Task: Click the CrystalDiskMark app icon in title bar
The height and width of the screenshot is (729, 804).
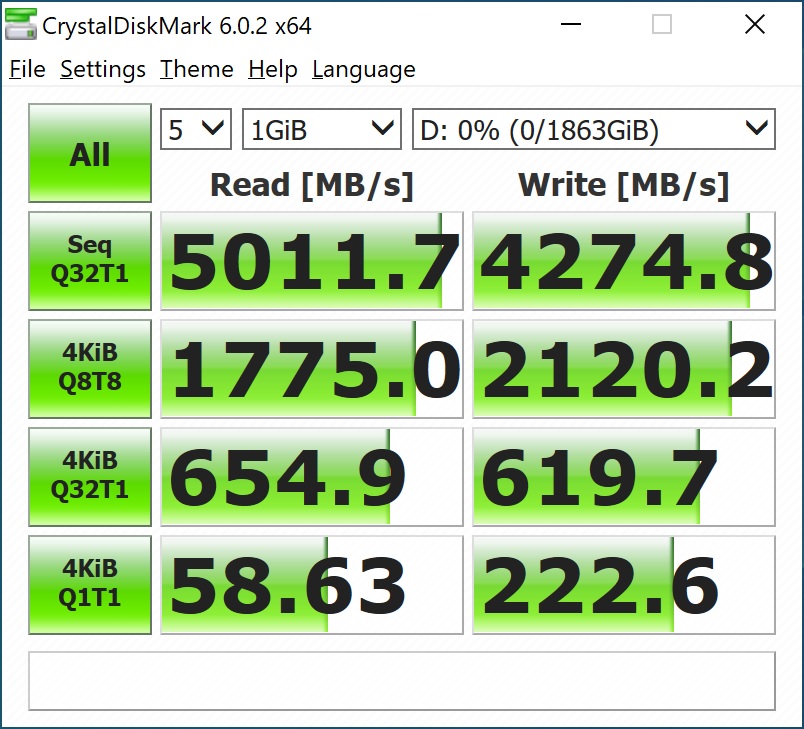Action: point(21,25)
